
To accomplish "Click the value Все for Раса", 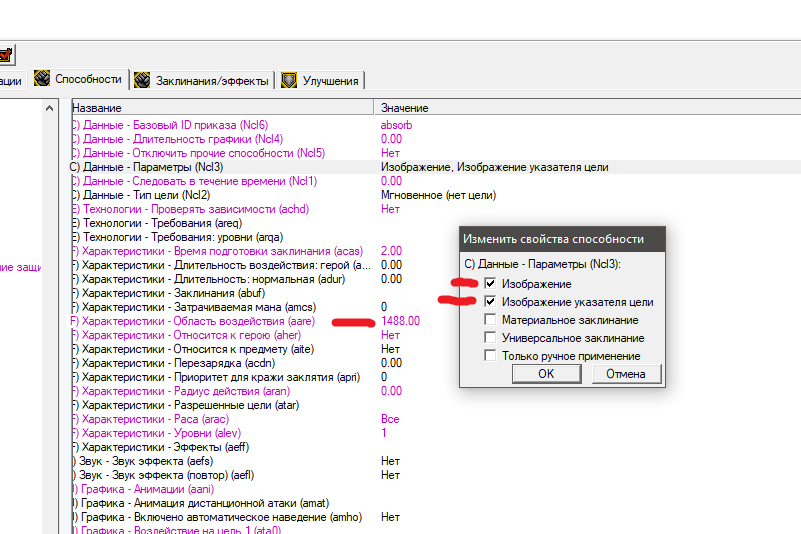I will point(390,419).
